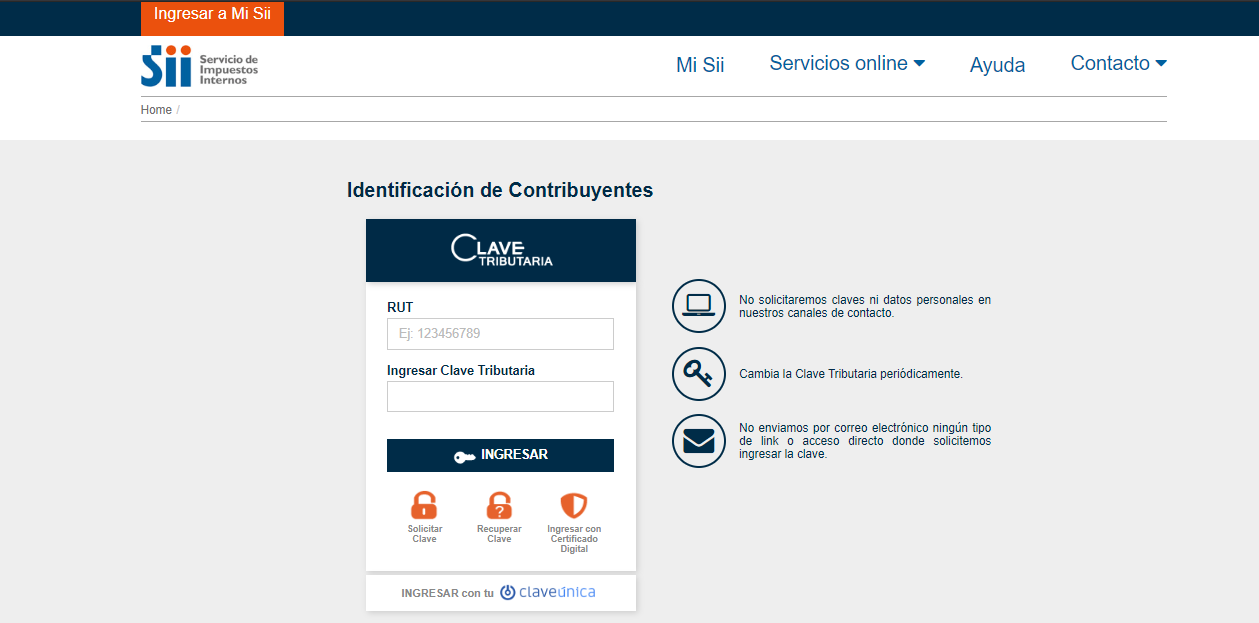The height and width of the screenshot is (623, 1259).
Task: Click the Solicitar Clave padlock icon
Action: [424, 505]
